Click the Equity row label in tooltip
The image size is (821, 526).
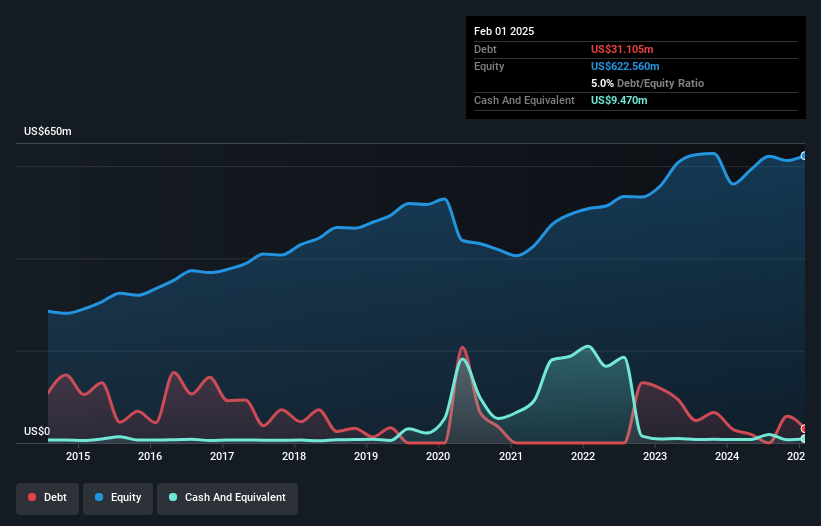[x=489, y=66]
